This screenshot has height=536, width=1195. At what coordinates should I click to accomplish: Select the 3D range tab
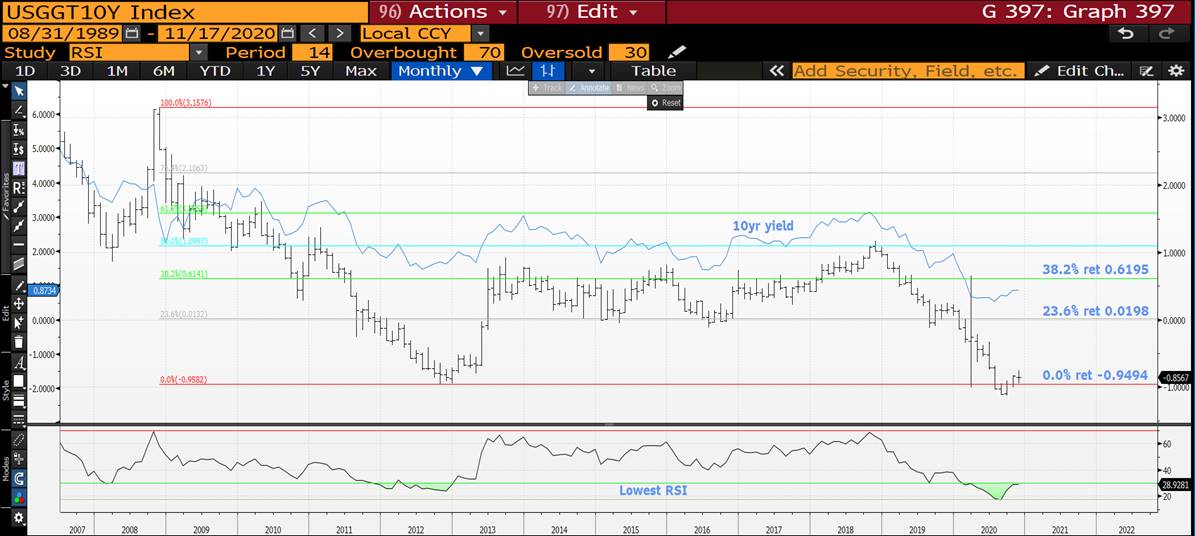(x=71, y=71)
